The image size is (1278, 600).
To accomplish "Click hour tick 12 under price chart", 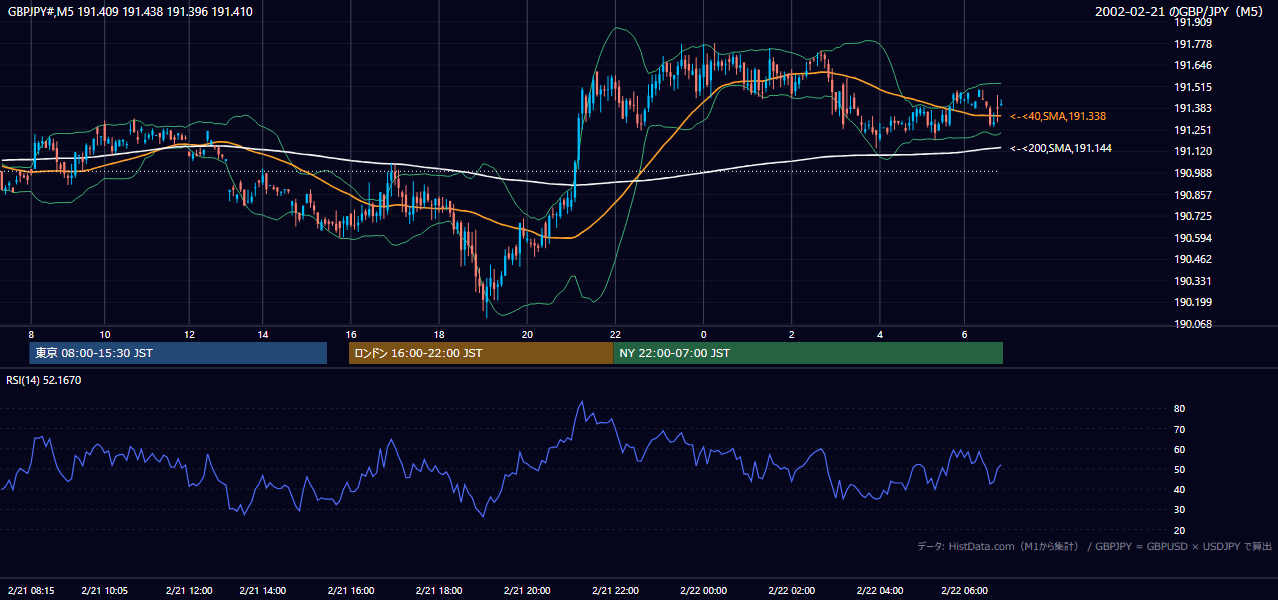I will coord(187,334).
